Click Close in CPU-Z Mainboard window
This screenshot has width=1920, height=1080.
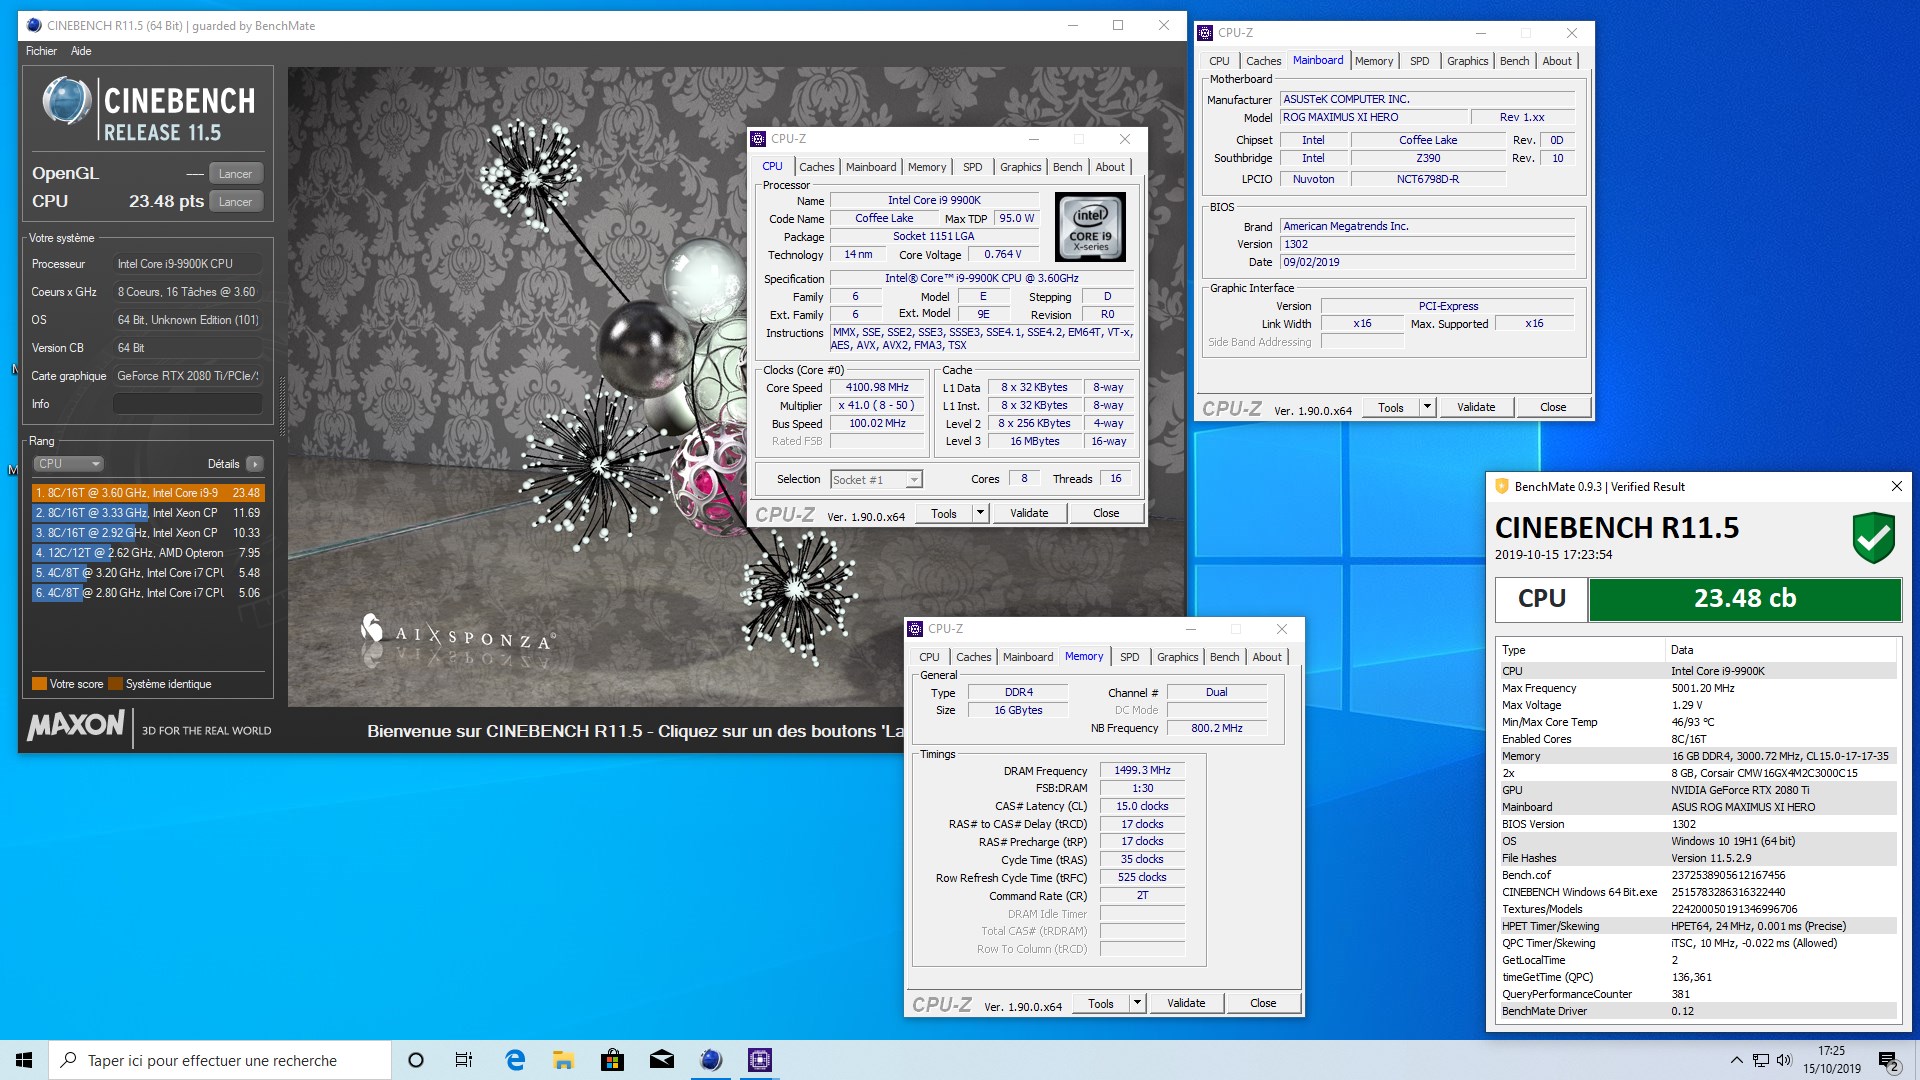tap(1552, 407)
